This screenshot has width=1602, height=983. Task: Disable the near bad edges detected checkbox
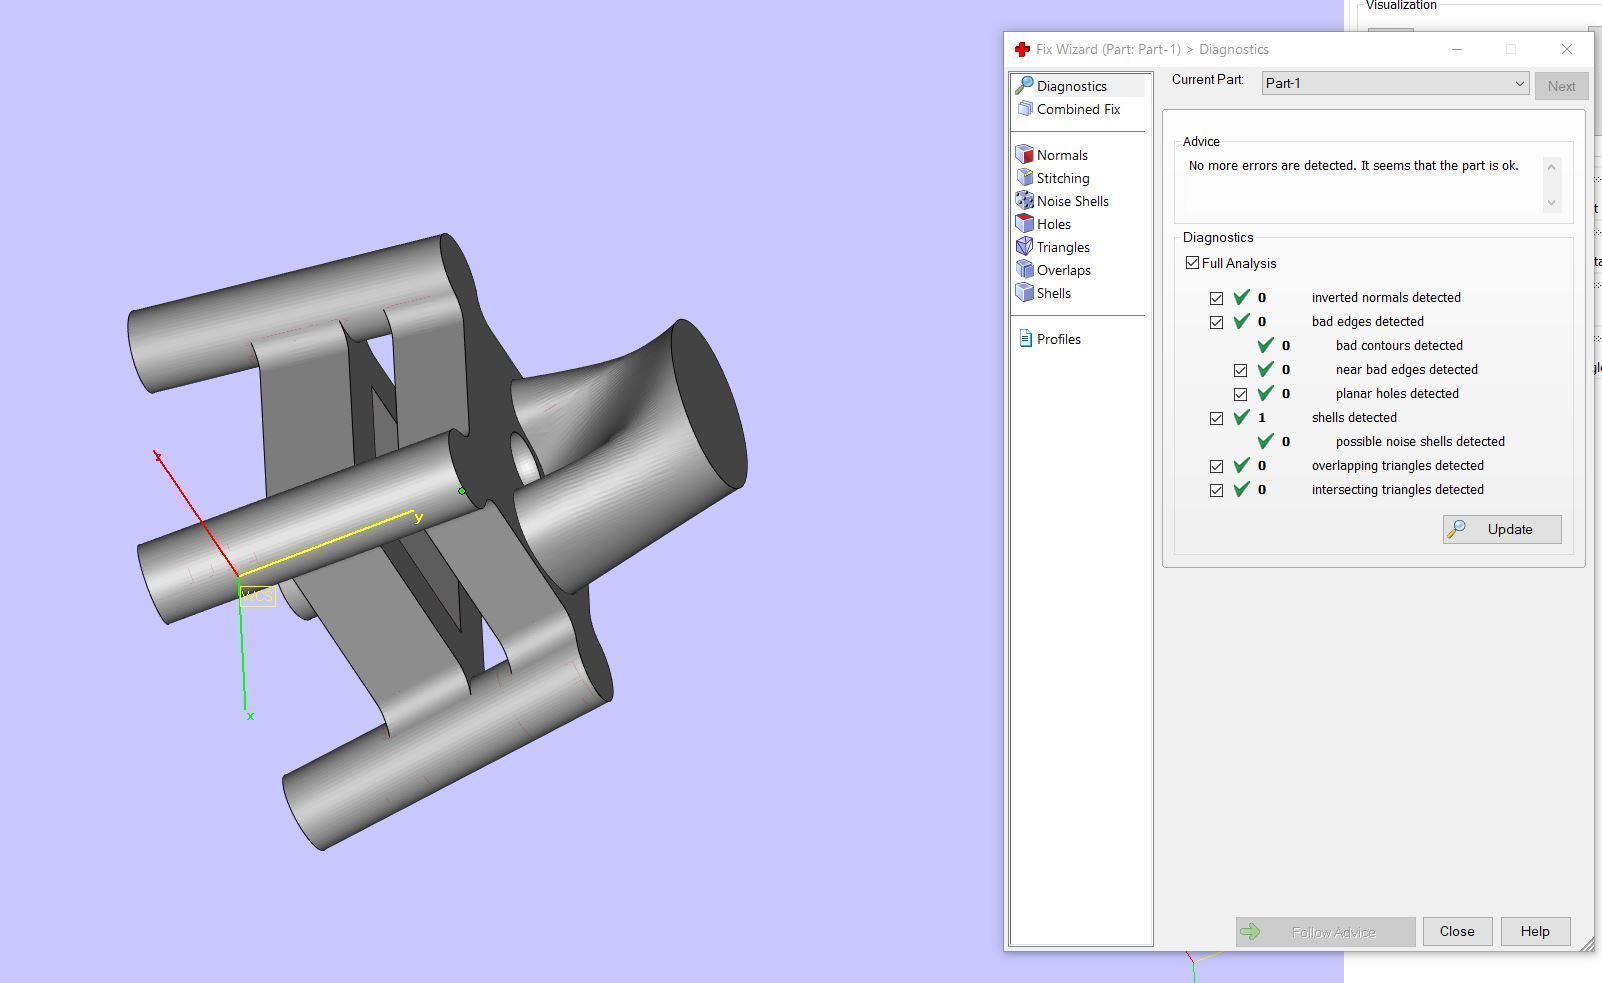[x=1240, y=370]
